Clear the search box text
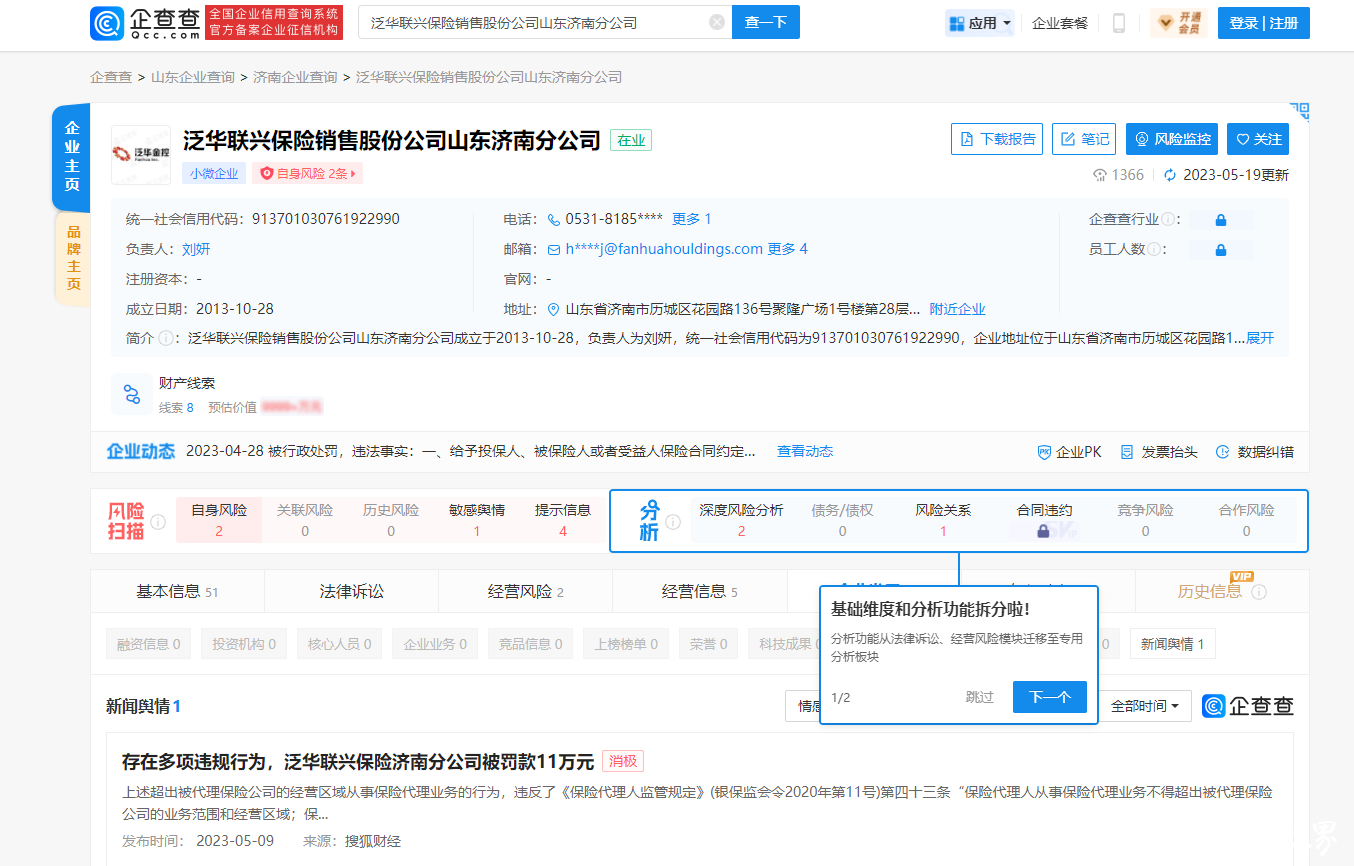 point(717,22)
